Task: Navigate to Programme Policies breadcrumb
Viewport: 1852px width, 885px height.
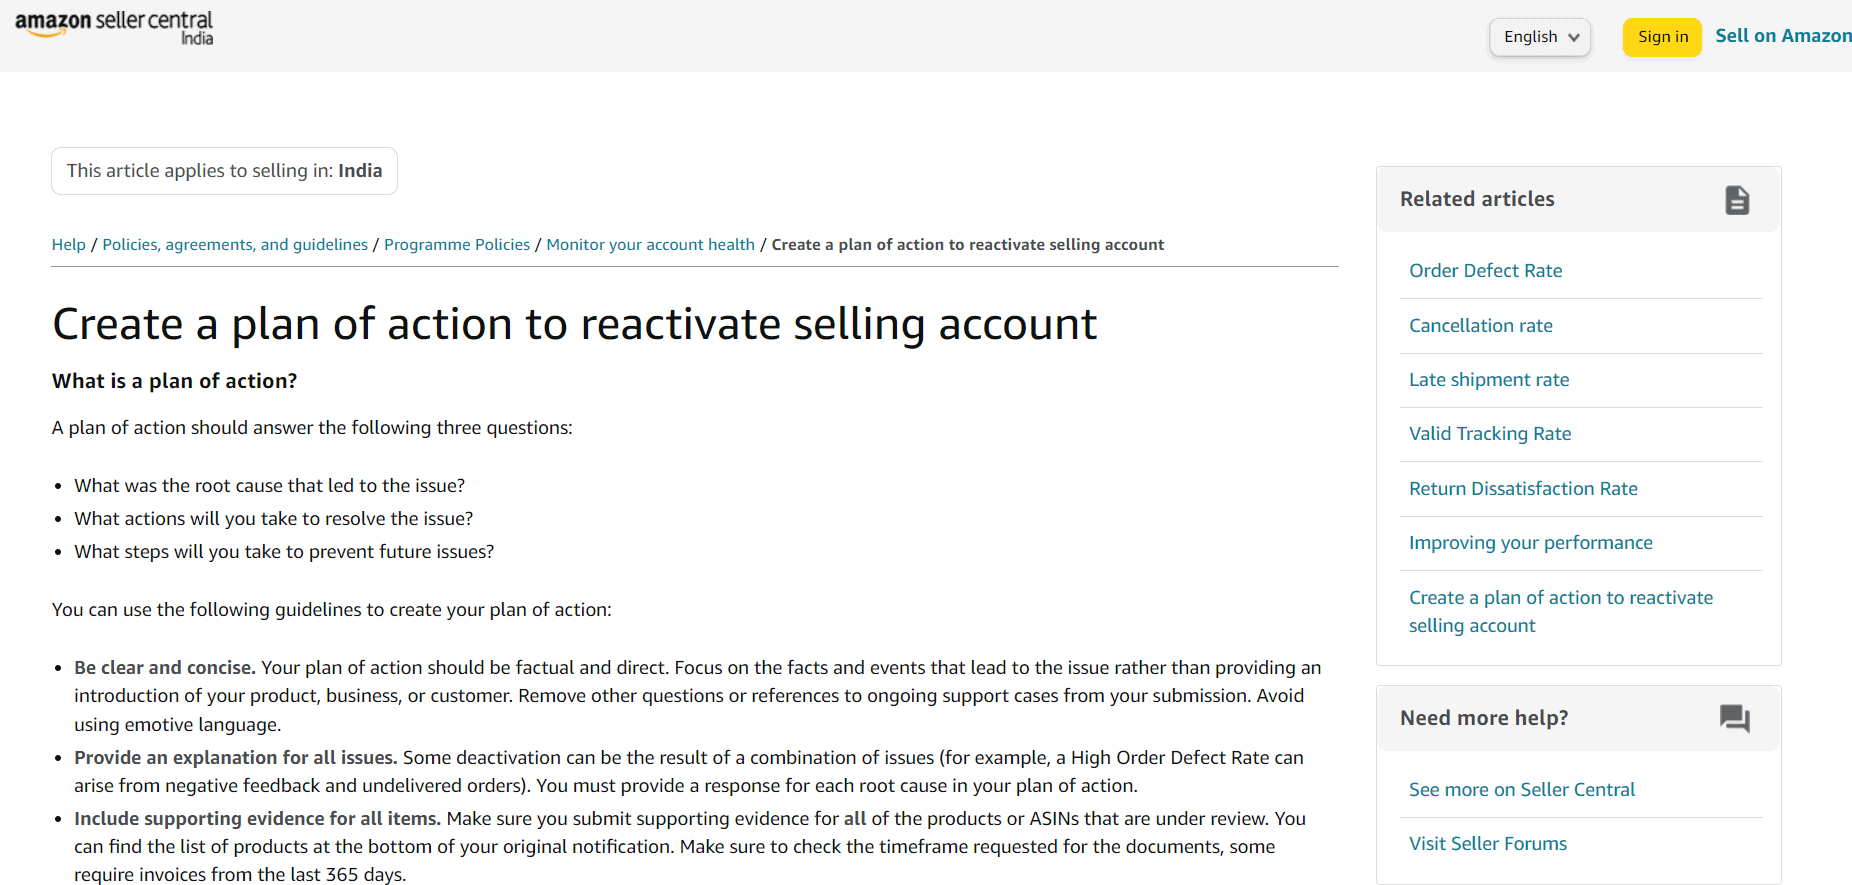Action: pos(457,245)
